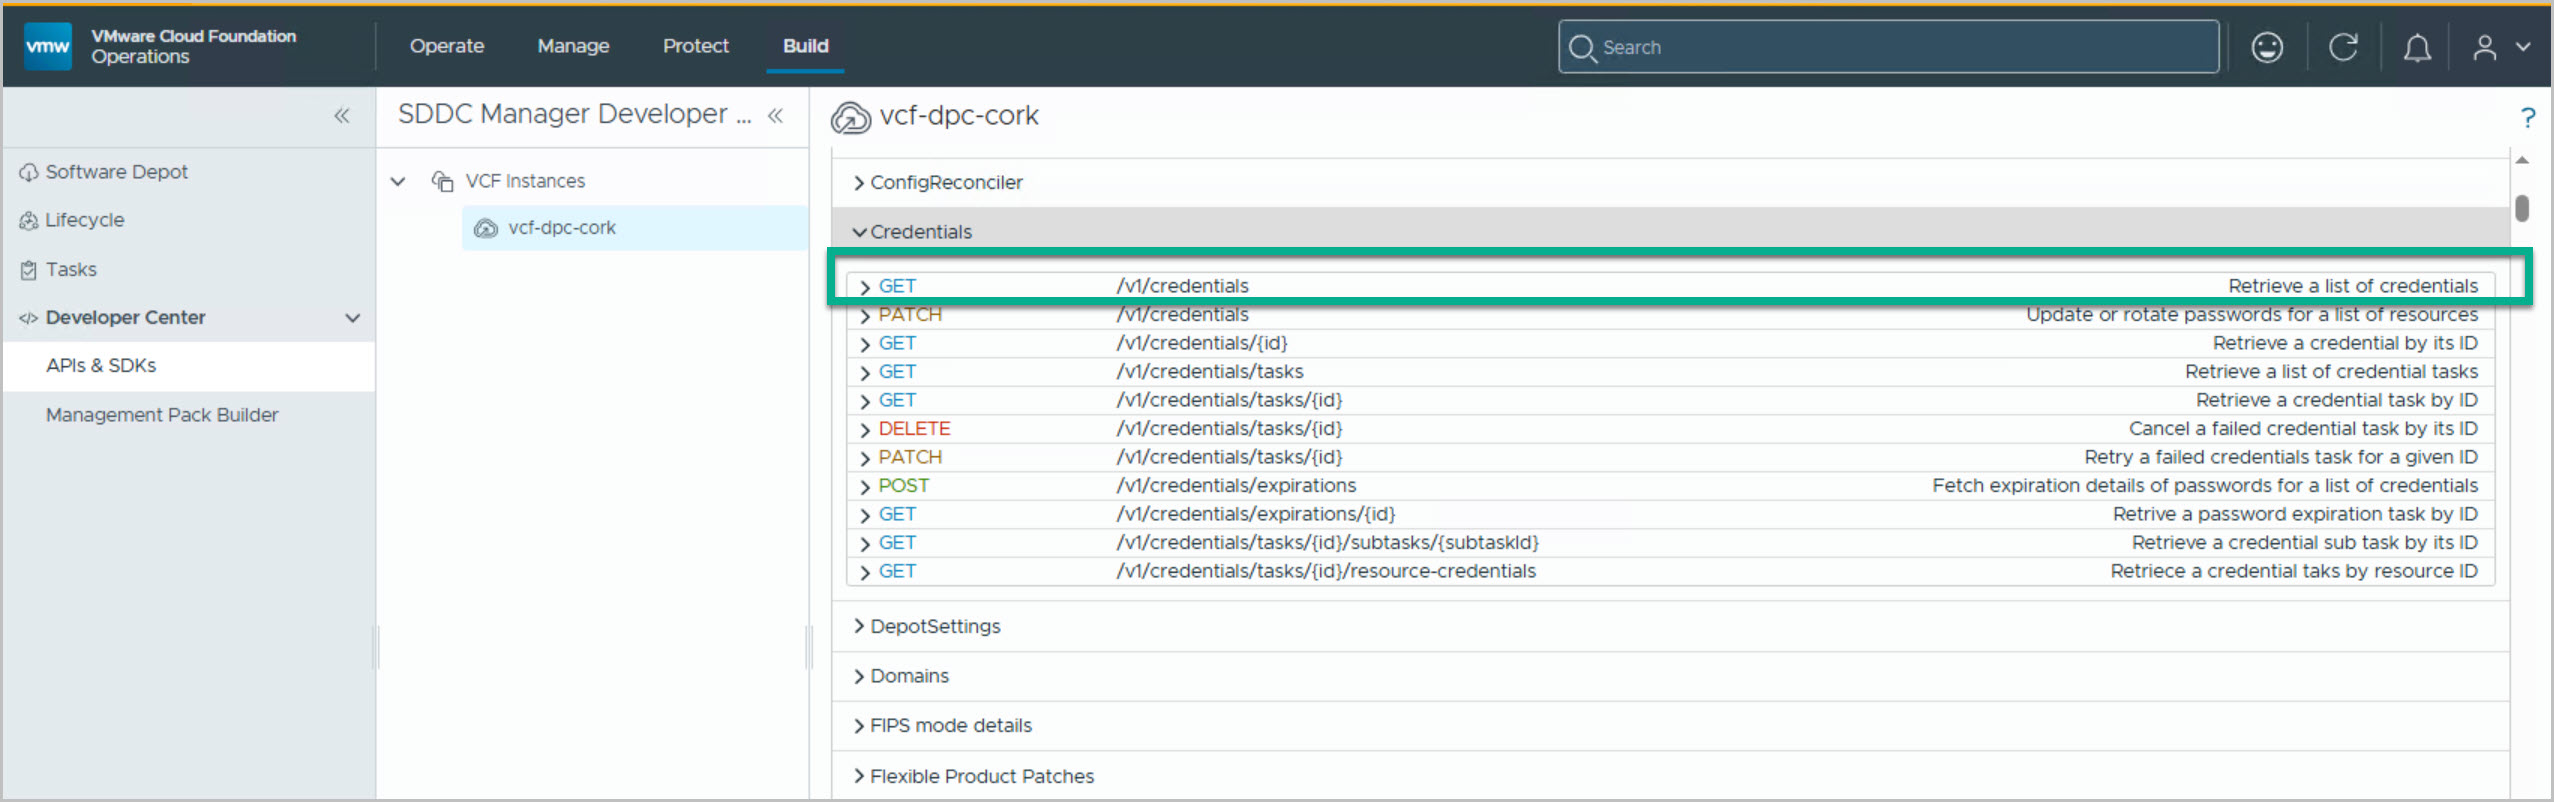Expand the DepotSettings section
2554x802 pixels.
[859, 626]
